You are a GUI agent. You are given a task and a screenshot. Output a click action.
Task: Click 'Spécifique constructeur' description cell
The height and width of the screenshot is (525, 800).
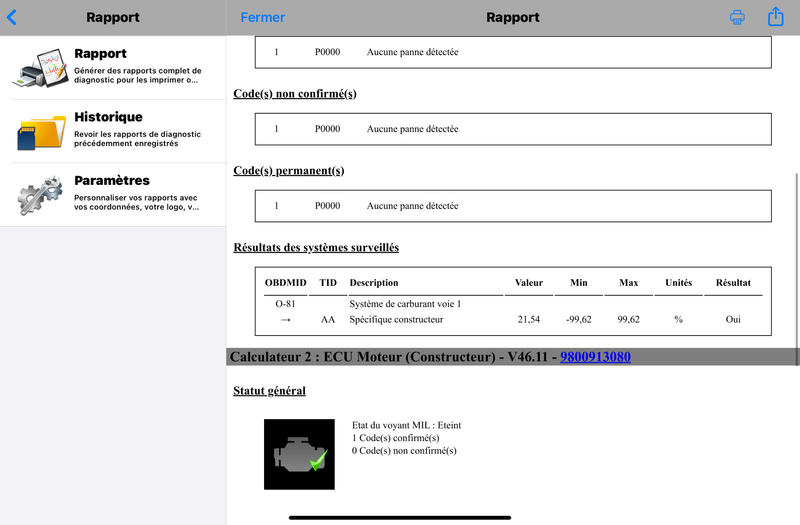click(x=396, y=320)
